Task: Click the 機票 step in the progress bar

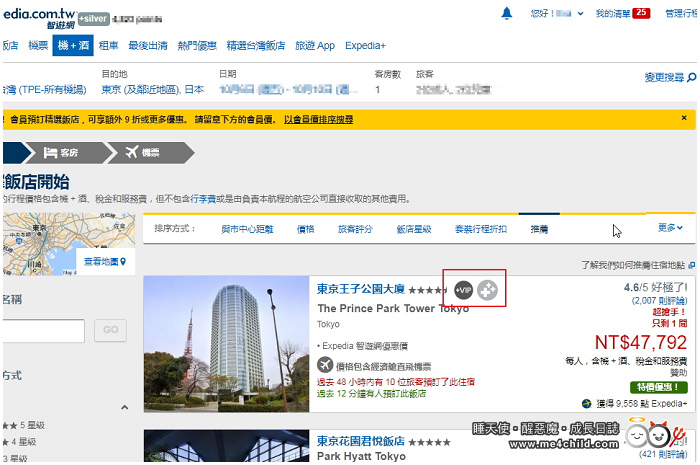Action: point(150,153)
